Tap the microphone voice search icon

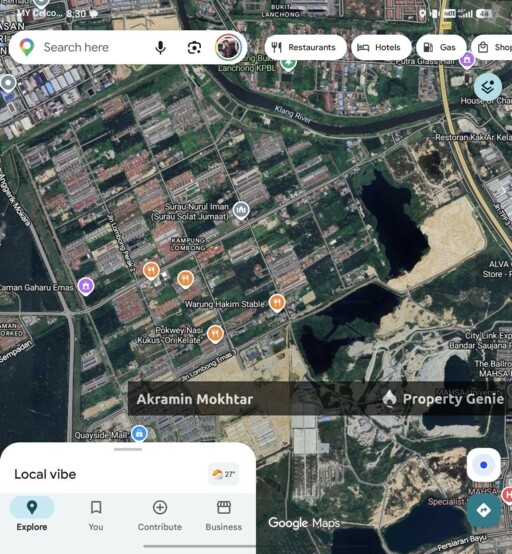coord(160,47)
